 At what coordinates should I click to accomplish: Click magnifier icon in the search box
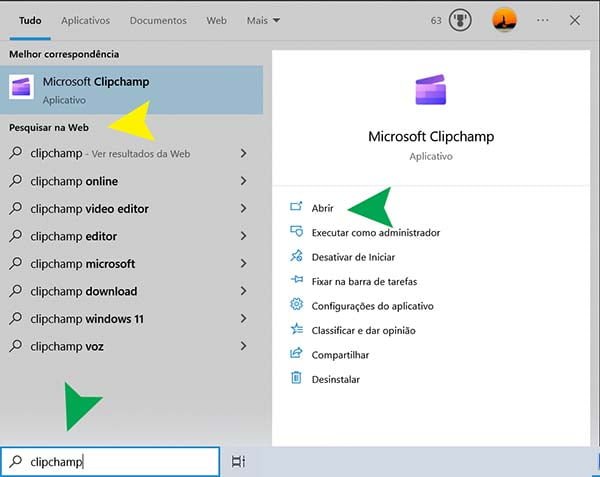tap(15, 461)
